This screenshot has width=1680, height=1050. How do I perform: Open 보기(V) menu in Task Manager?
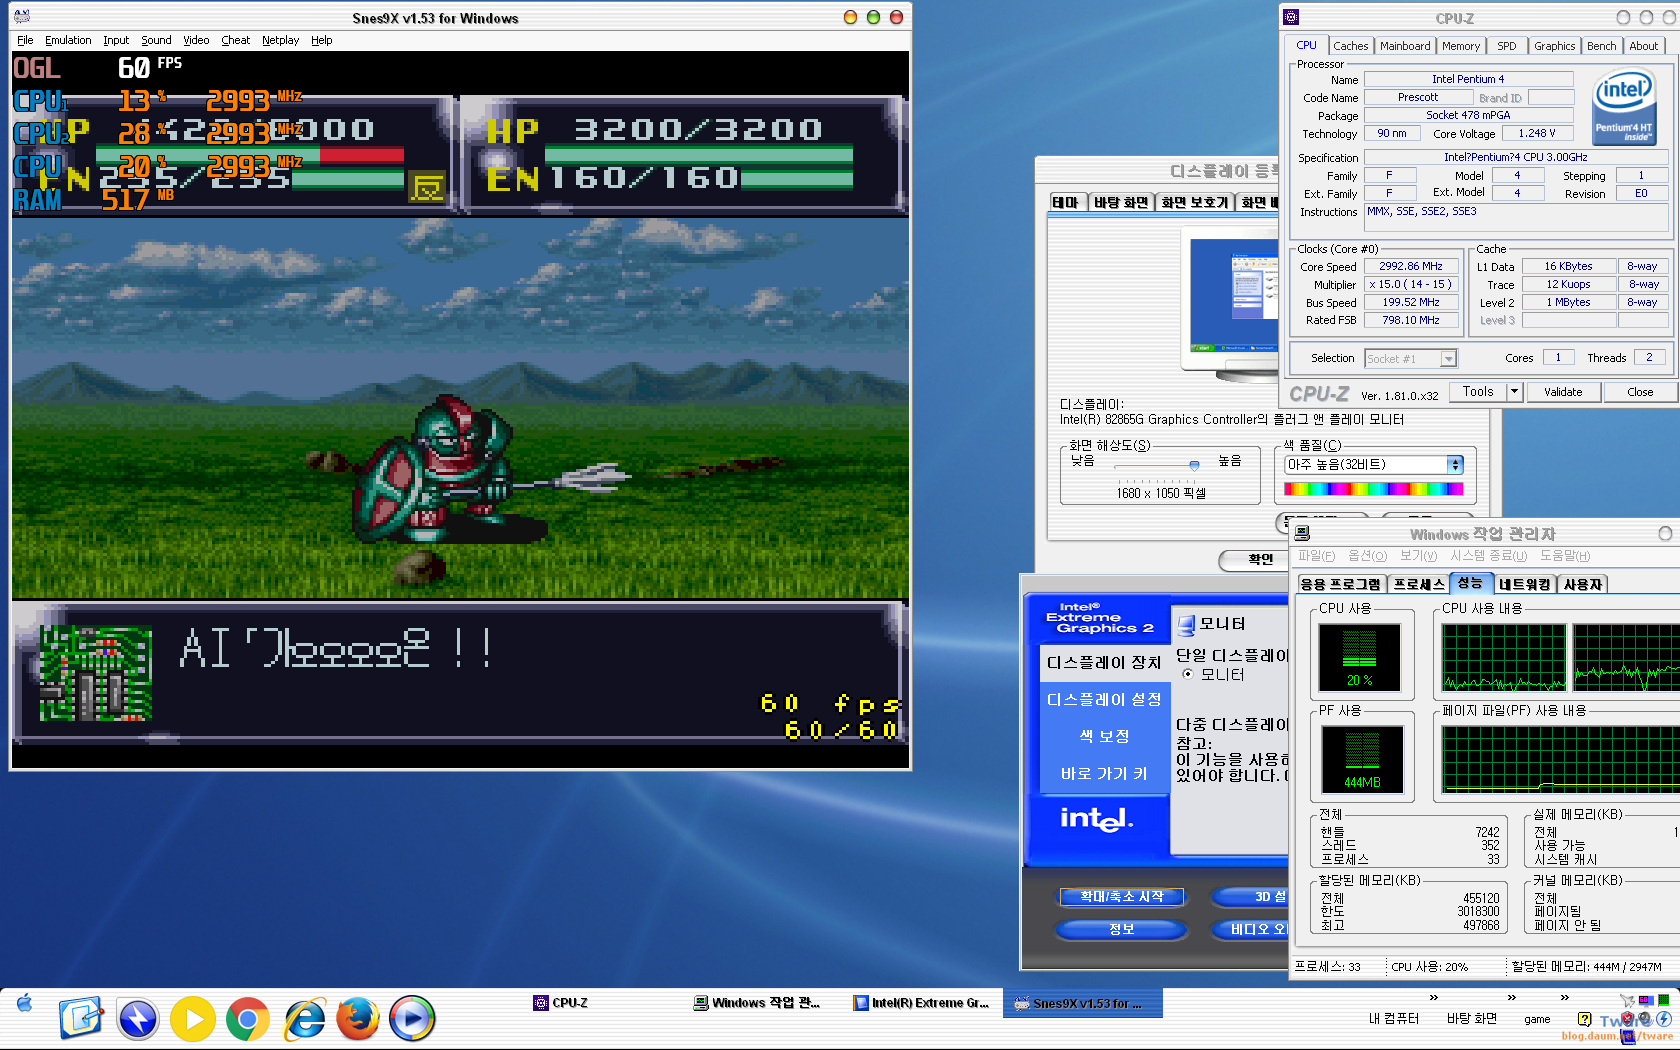[x=1418, y=556]
